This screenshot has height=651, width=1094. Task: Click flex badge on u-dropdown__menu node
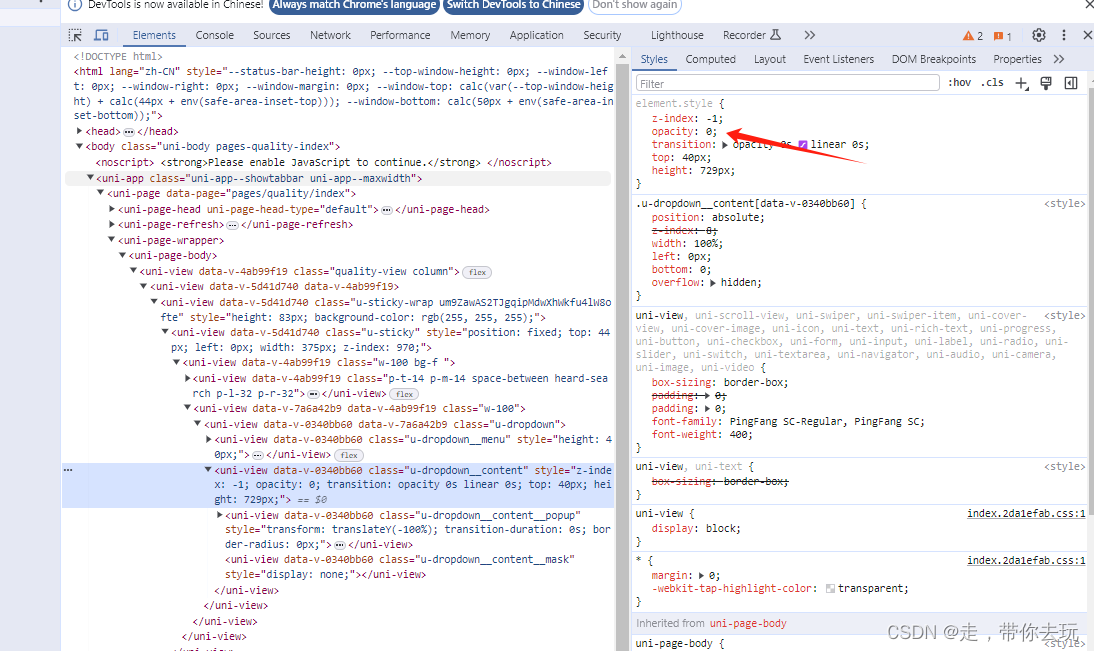349,455
